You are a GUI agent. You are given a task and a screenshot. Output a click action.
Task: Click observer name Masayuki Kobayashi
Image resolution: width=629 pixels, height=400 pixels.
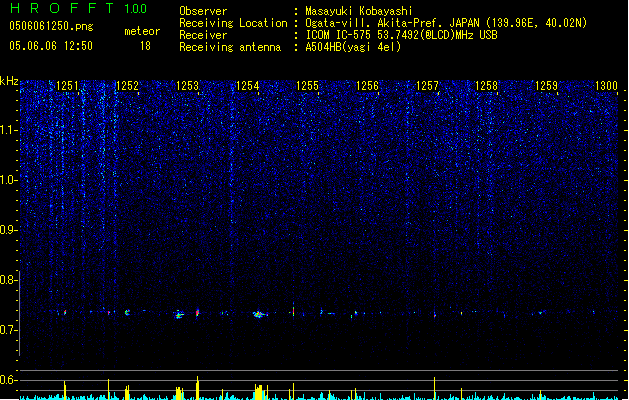(x=359, y=11)
